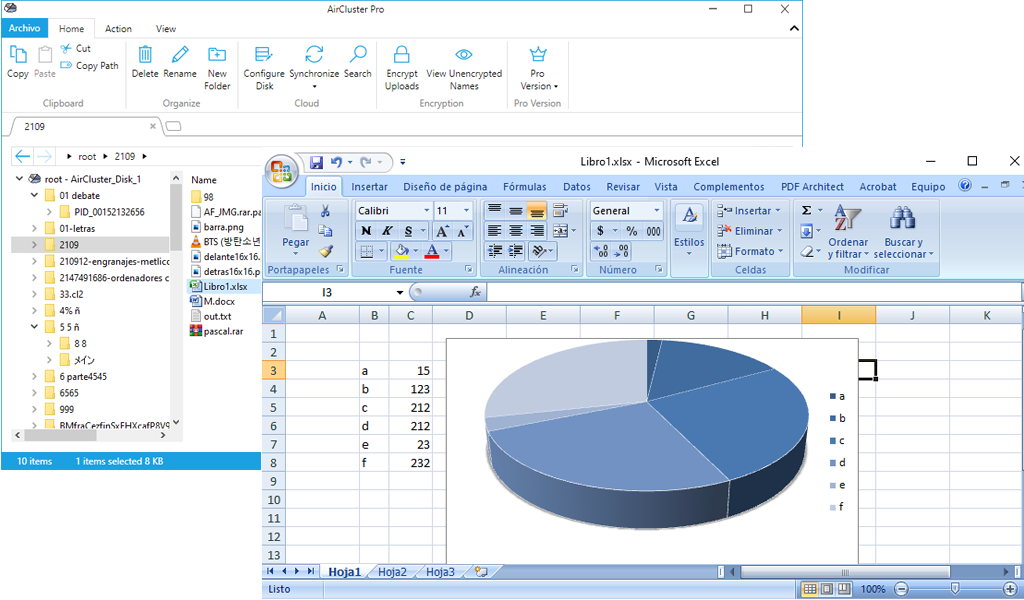This screenshot has height=600, width=1024.
Task: Click View Unencrypted Names eye icon
Action: [x=464, y=54]
